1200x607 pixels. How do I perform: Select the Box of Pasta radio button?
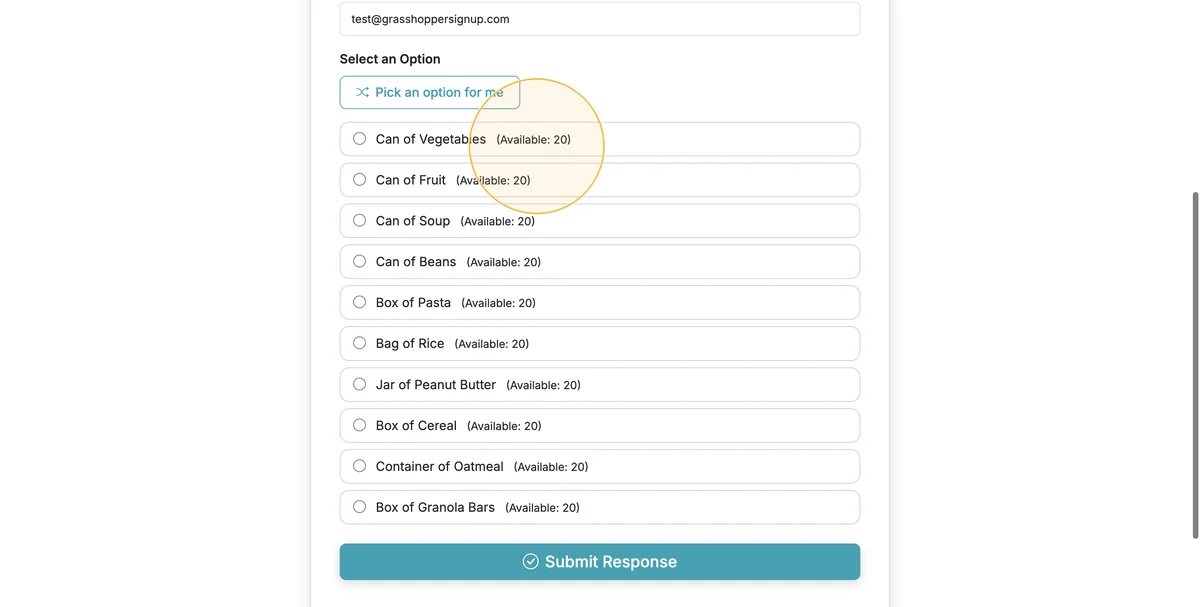tap(360, 303)
